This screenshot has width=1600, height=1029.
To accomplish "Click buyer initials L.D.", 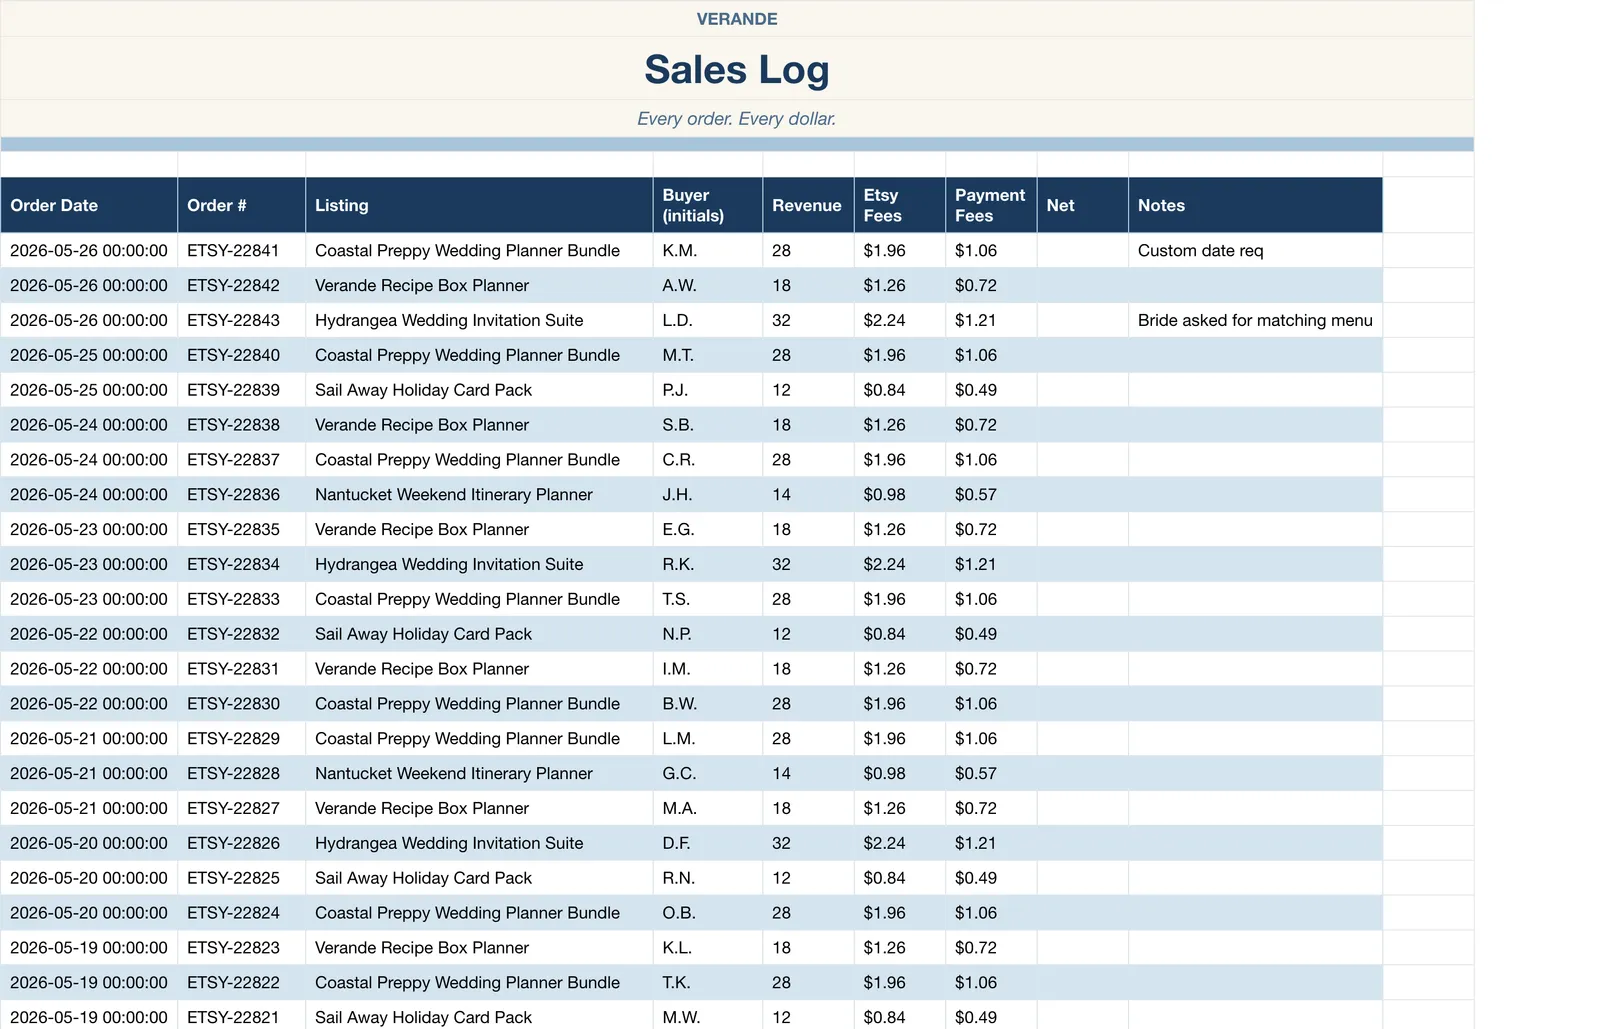I will pos(708,320).
